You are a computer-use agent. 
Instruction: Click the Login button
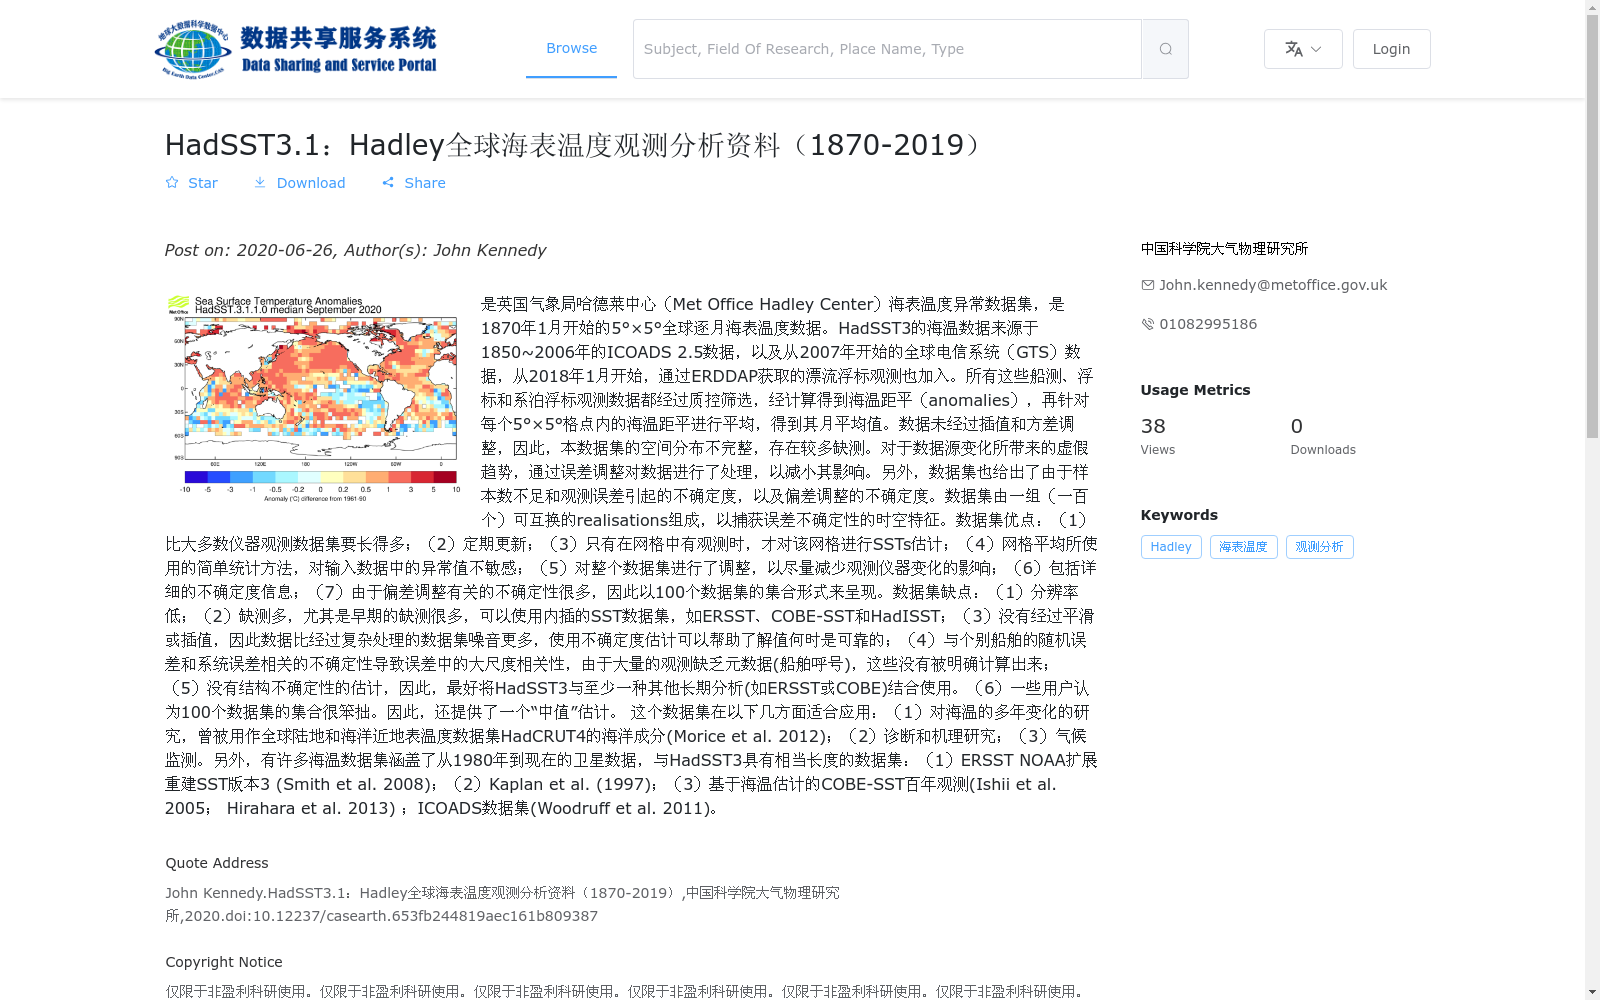point(1391,49)
